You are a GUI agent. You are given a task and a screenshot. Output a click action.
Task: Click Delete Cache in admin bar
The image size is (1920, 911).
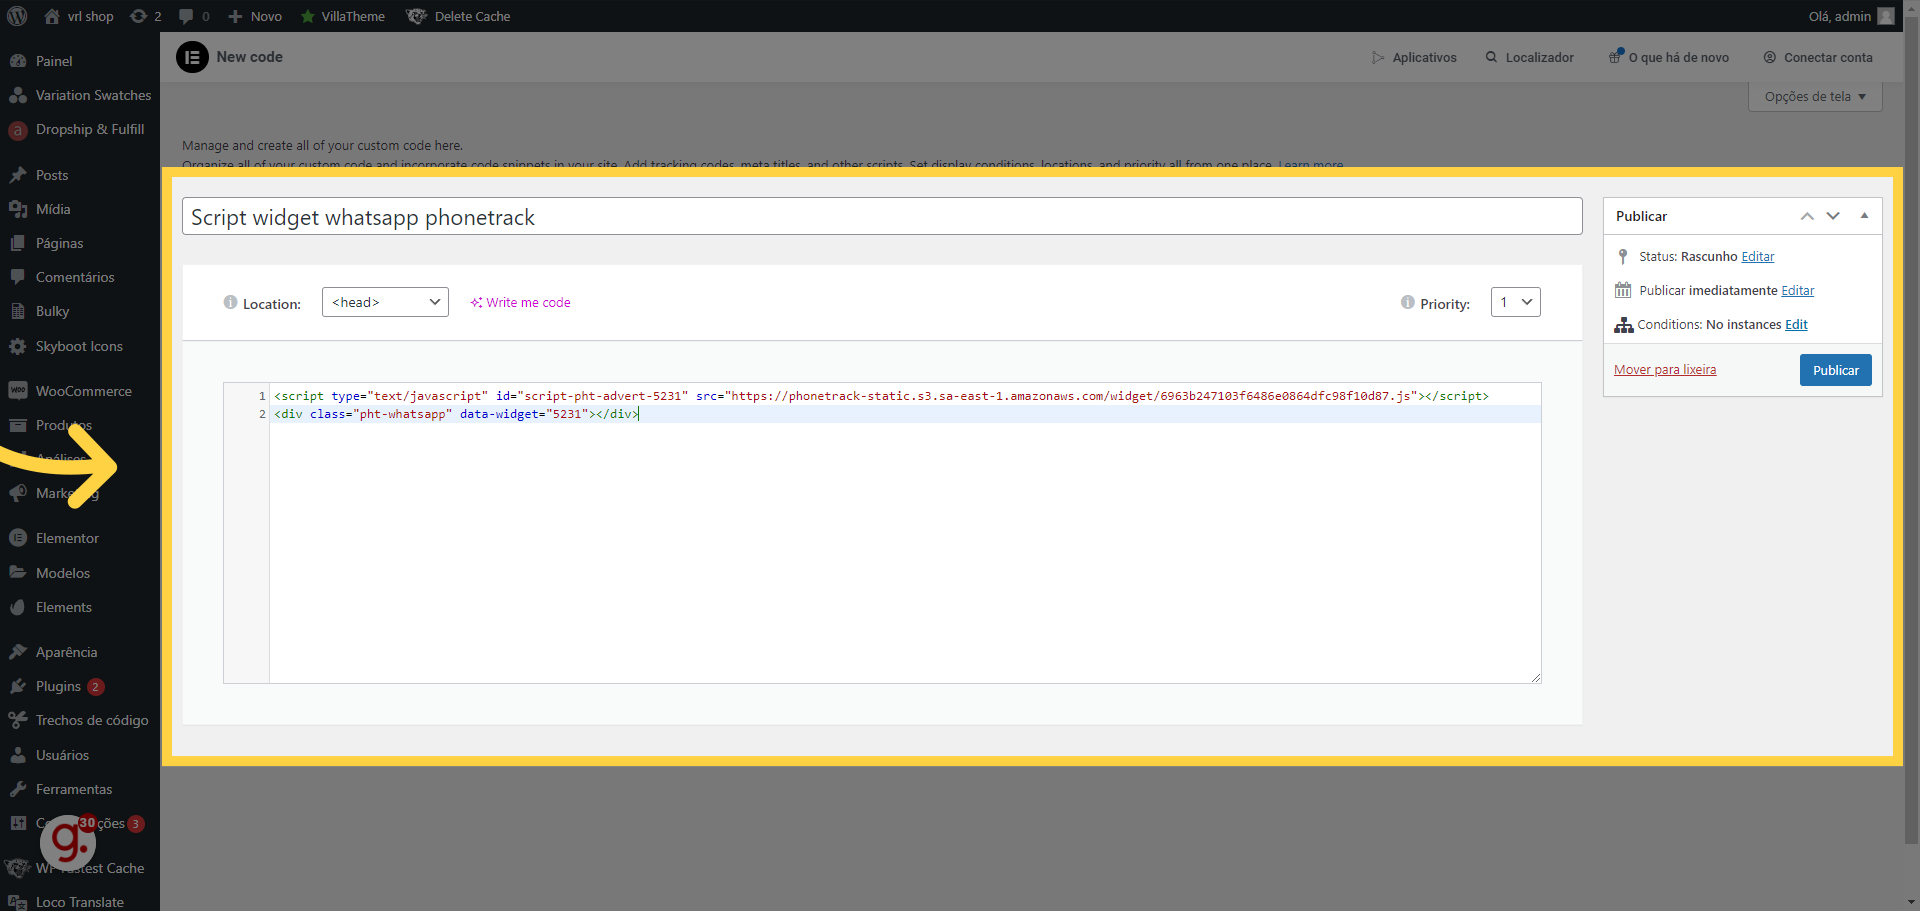[x=458, y=16]
